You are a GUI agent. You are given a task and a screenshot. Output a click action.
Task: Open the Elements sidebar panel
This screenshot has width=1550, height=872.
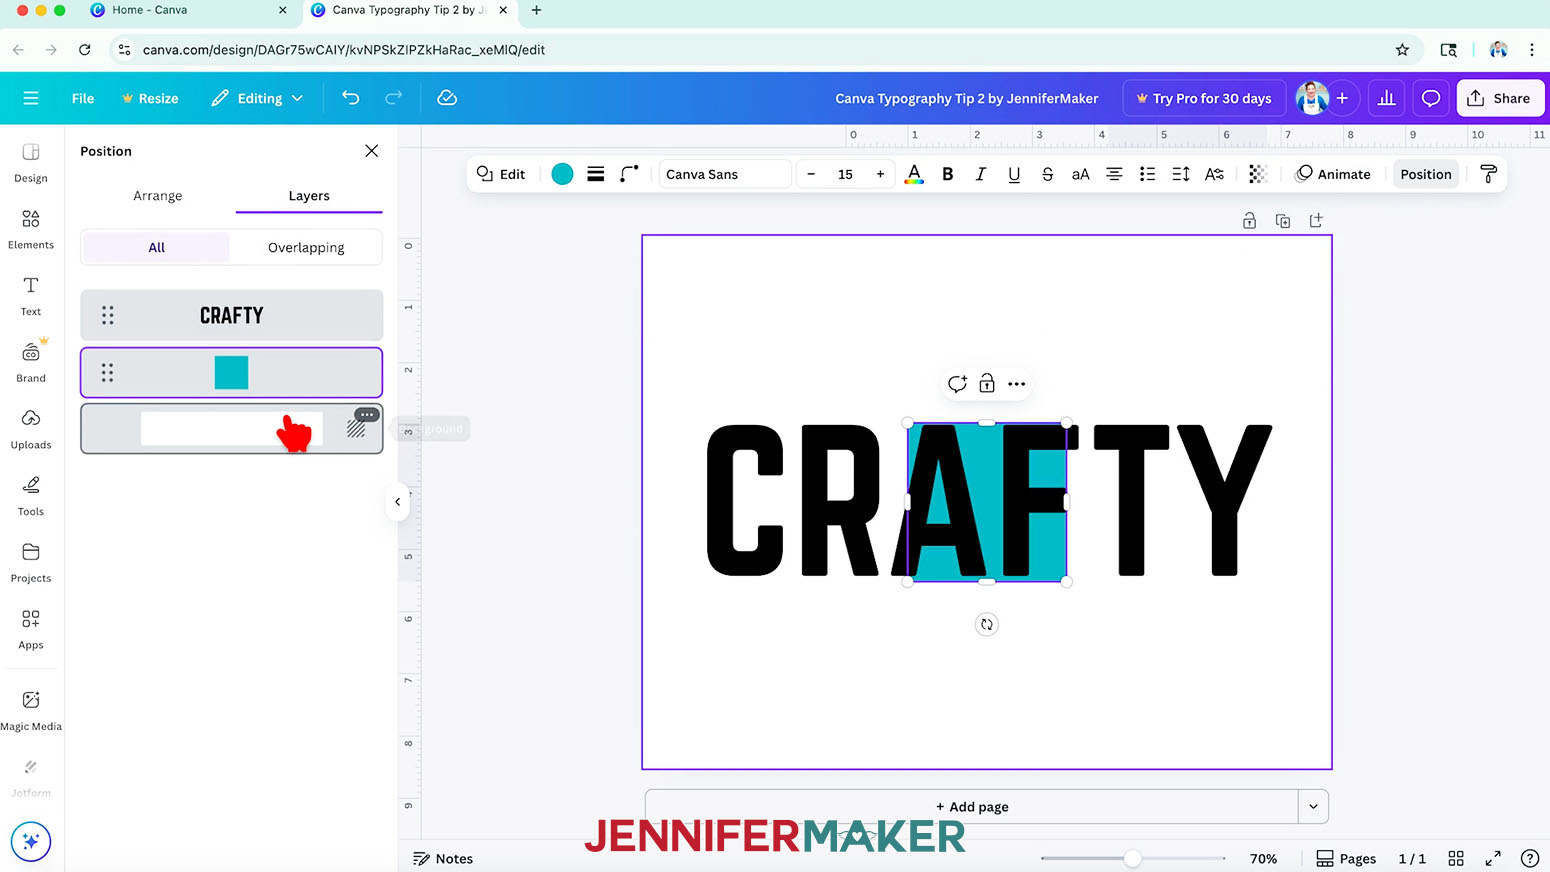pos(31,229)
